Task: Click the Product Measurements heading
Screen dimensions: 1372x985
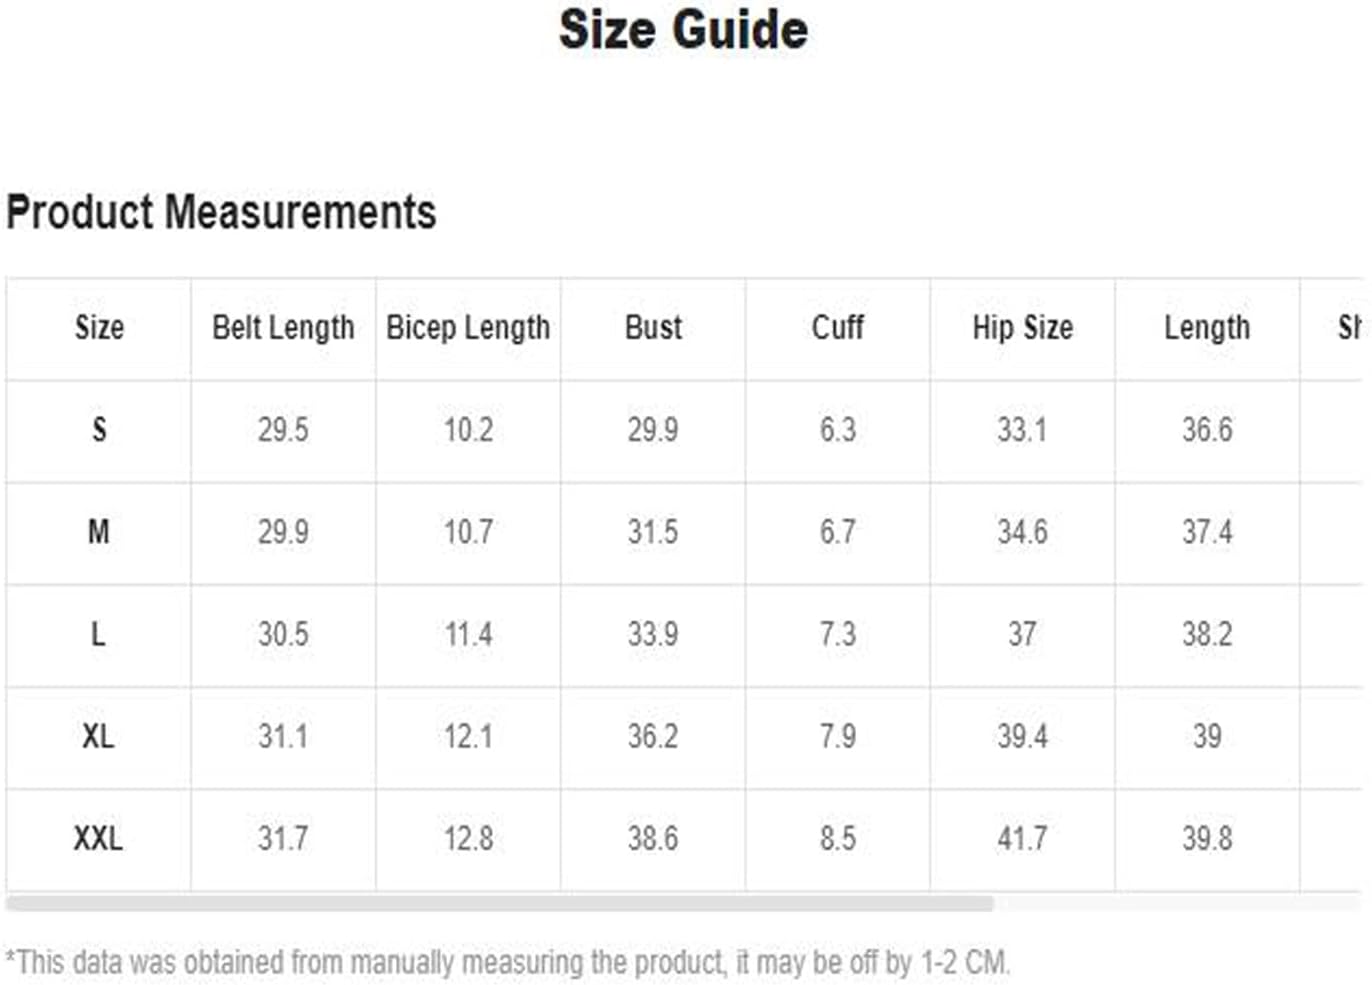Action: [x=221, y=212]
